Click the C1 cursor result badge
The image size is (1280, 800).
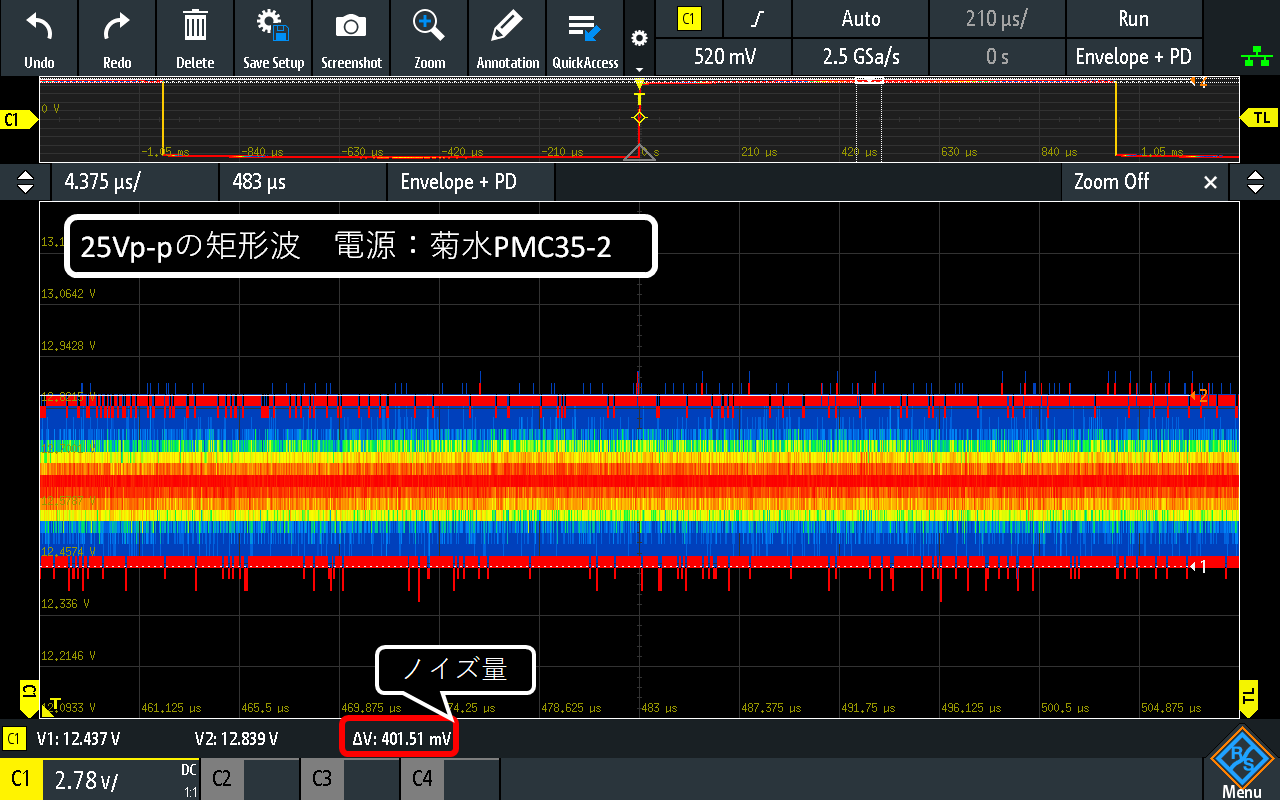click(x=14, y=739)
